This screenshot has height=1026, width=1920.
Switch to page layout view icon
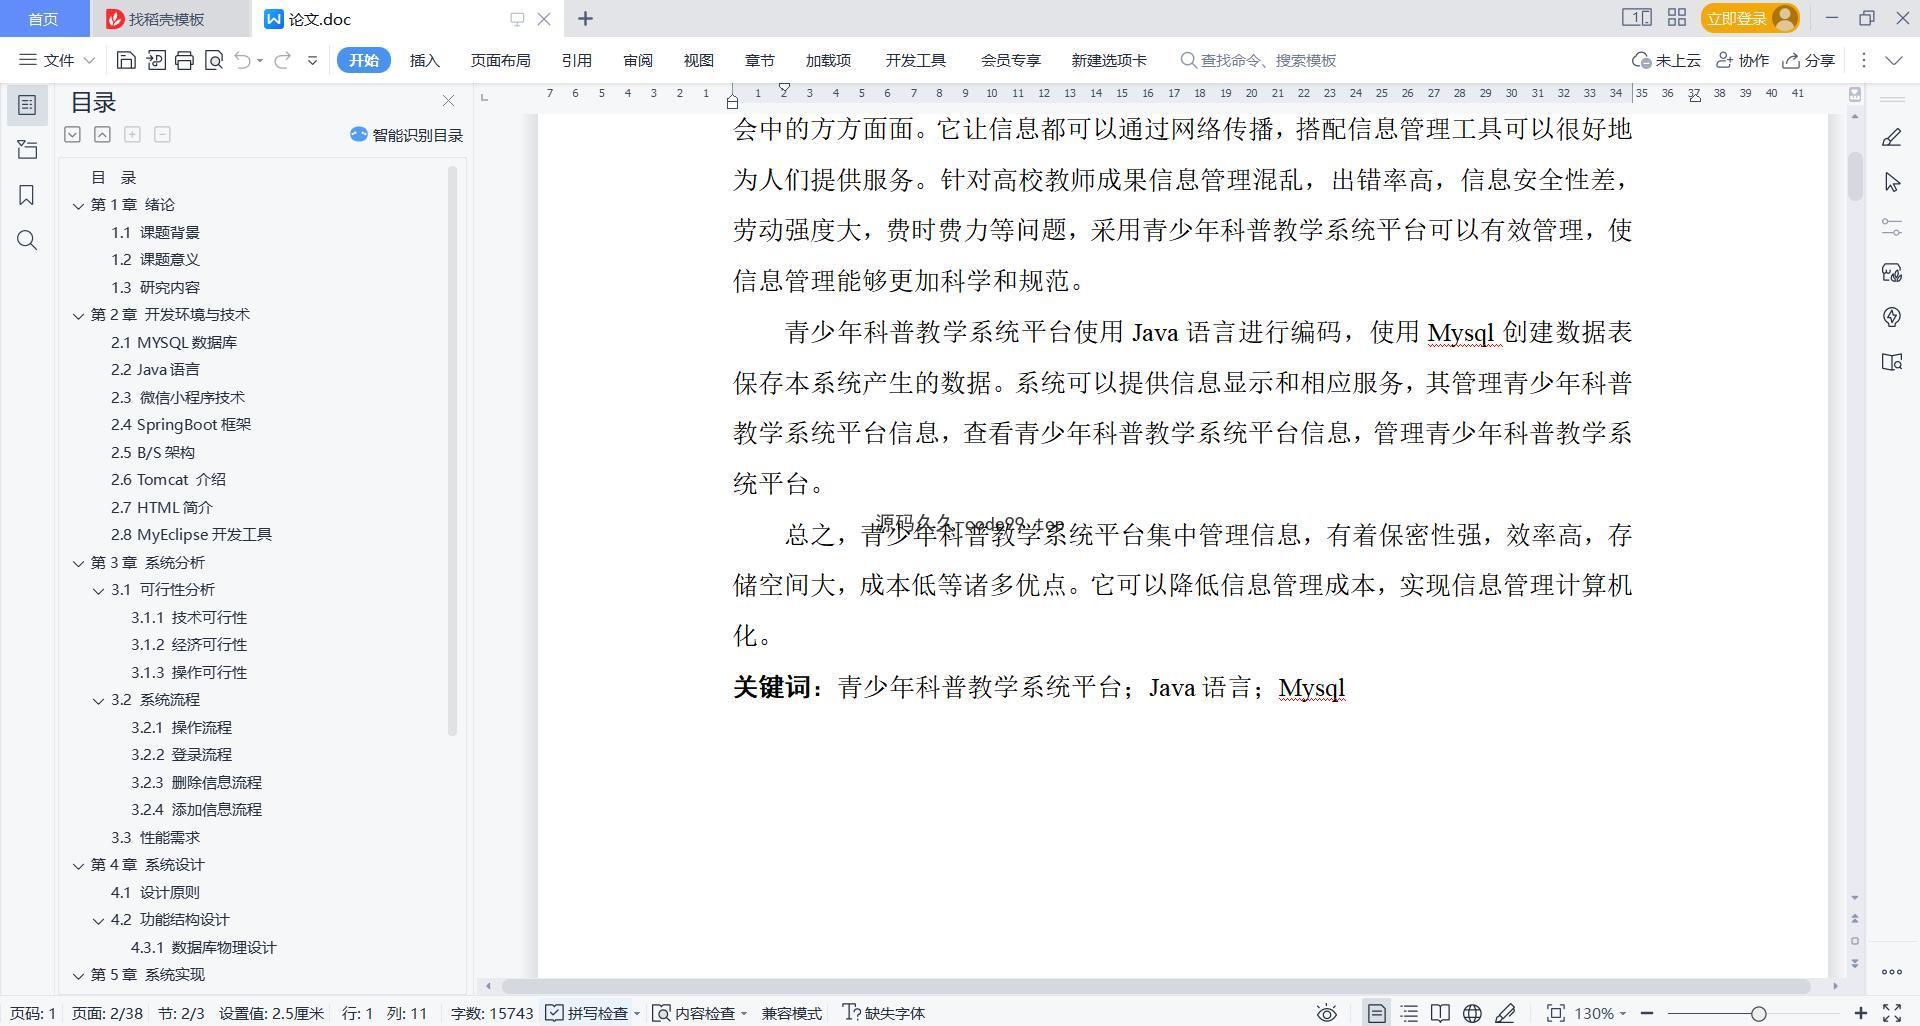pos(1377,1013)
